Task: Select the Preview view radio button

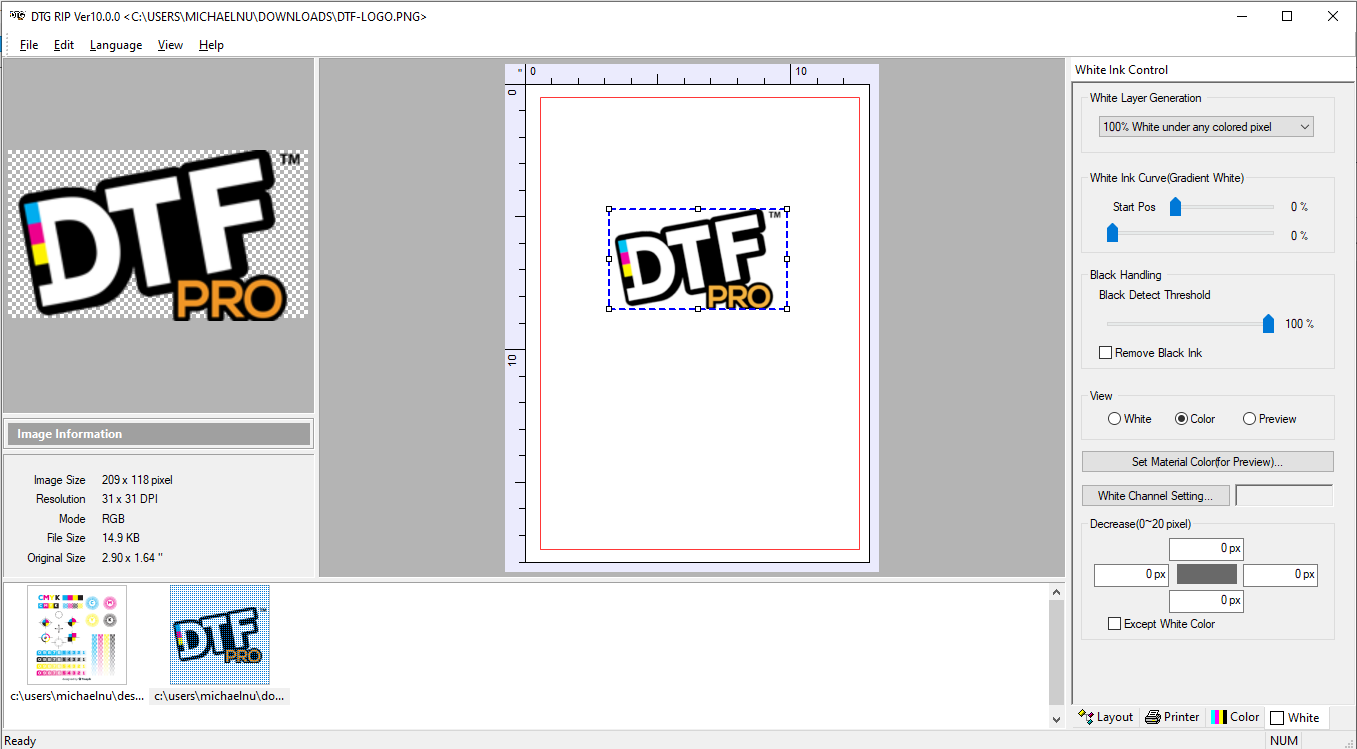Action: pos(1249,419)
